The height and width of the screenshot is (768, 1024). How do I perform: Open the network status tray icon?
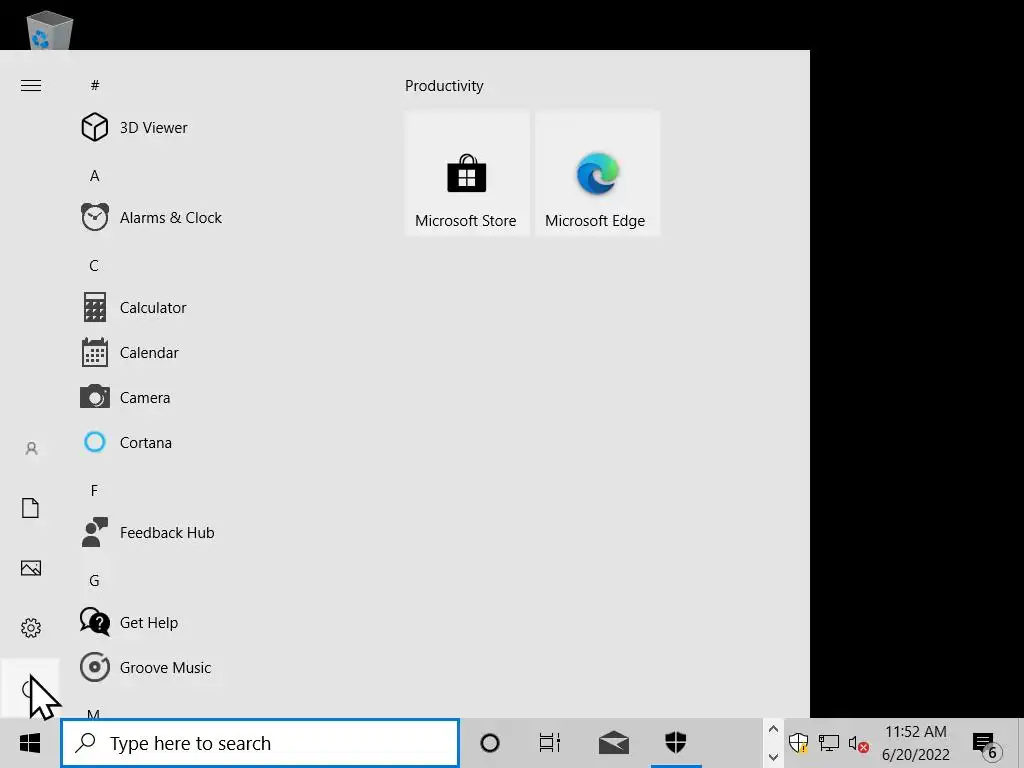click(829, 743)
